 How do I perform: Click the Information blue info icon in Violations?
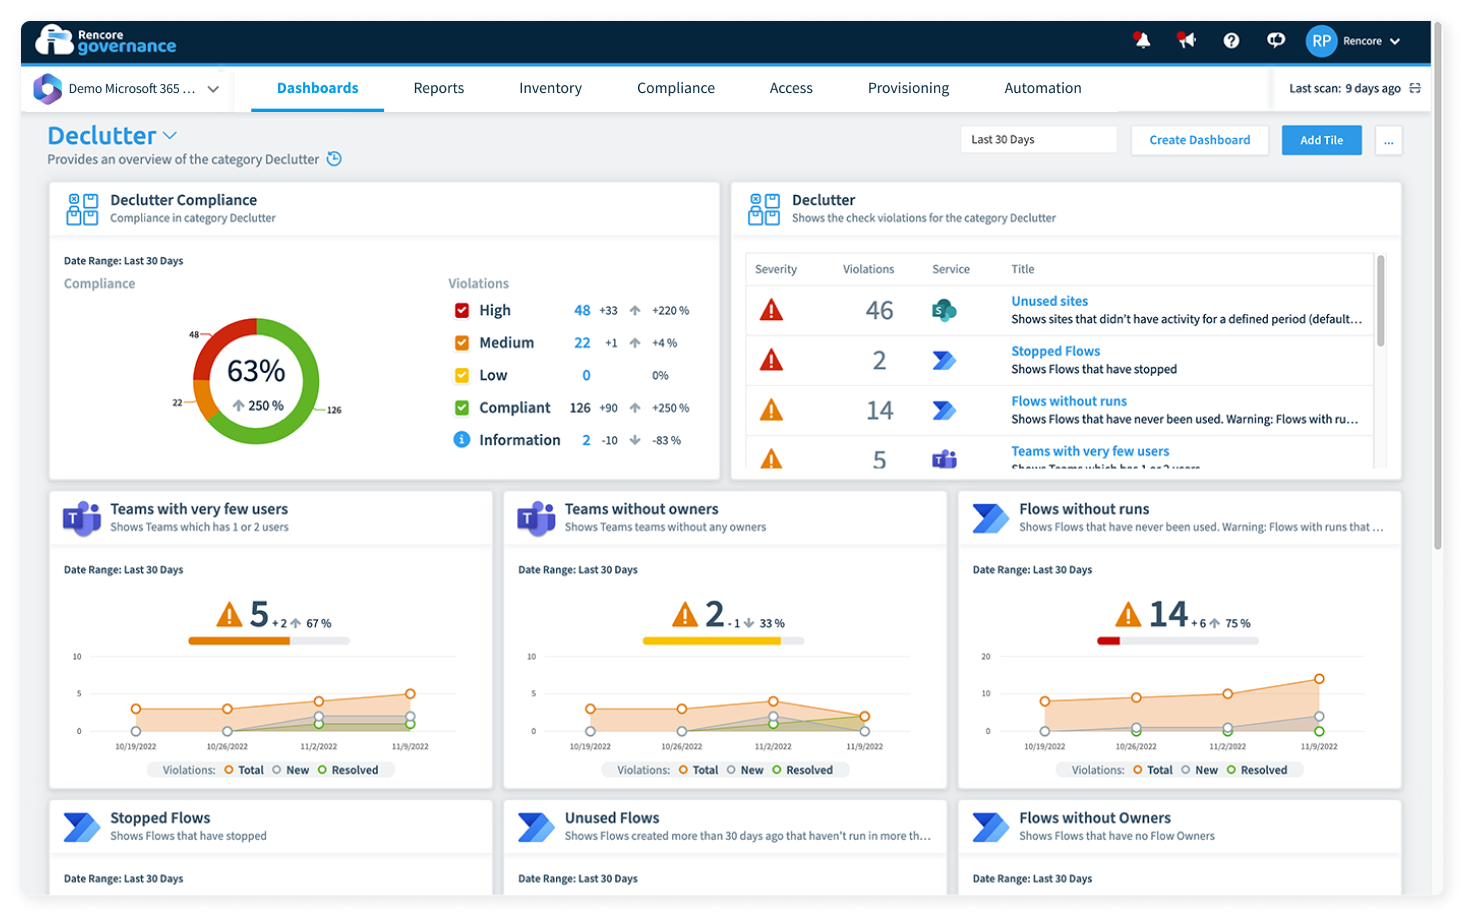pos(462,439)
